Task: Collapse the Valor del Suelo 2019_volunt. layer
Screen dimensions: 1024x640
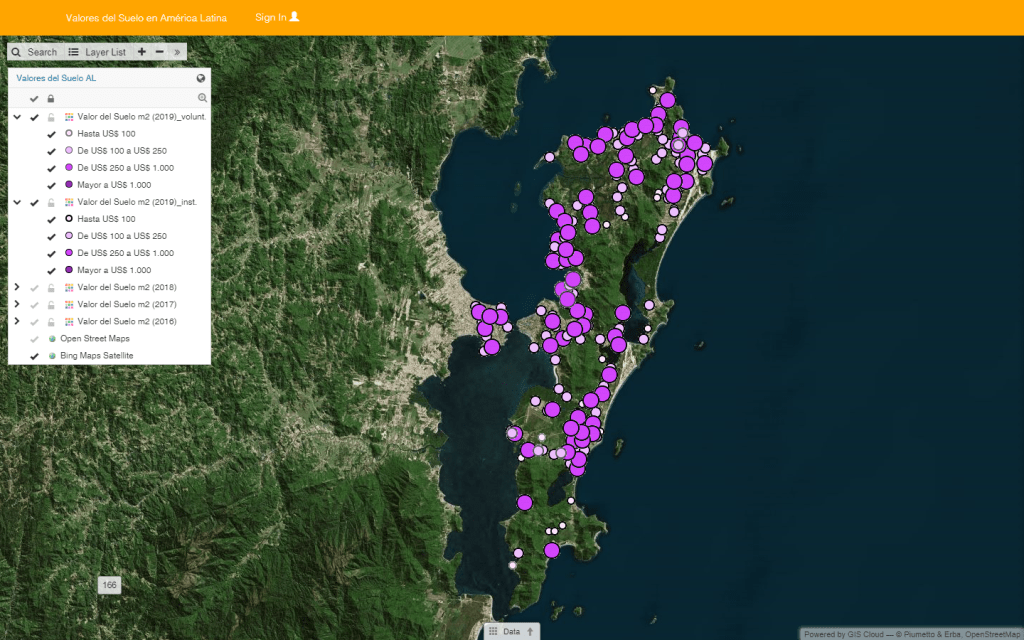Action: [17, 117]
